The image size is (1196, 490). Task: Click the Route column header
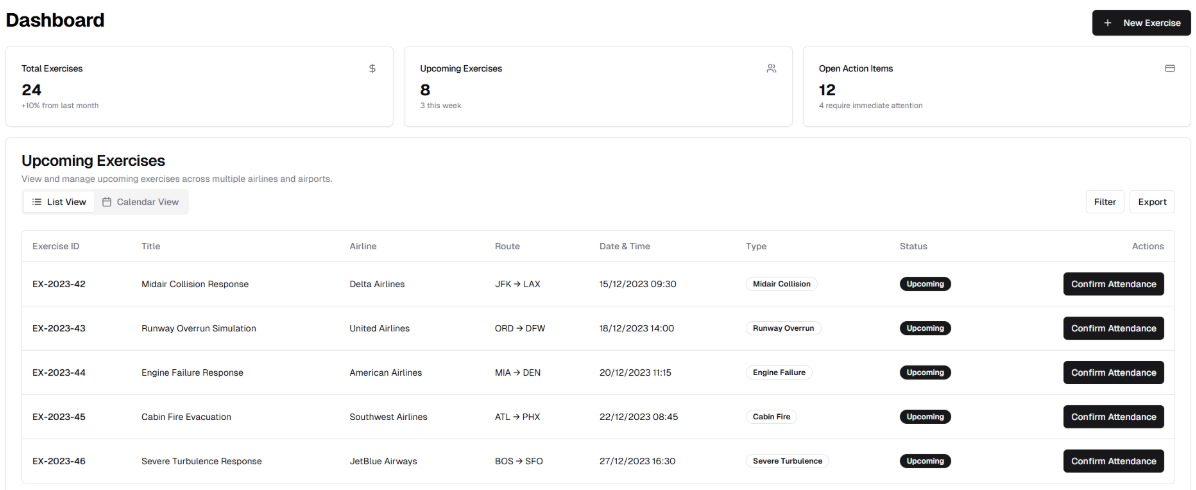(x=507, y=246)
